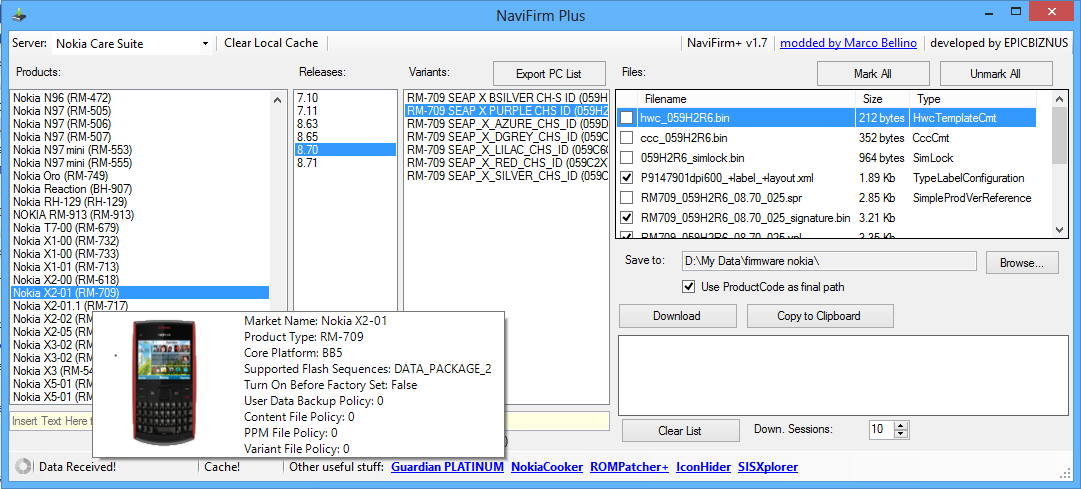The image size is (1081, 489).
Task: Untick the RM709 signature.bin checkbox
Action: pyautogui.click(x=626, y=218)
